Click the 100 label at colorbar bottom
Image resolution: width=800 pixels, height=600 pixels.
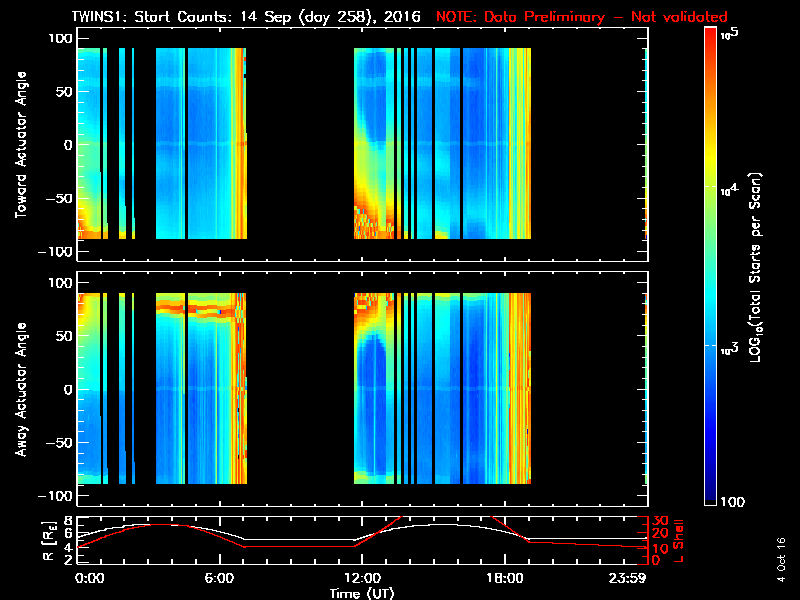pyautogui.click(x=736, y=501)
